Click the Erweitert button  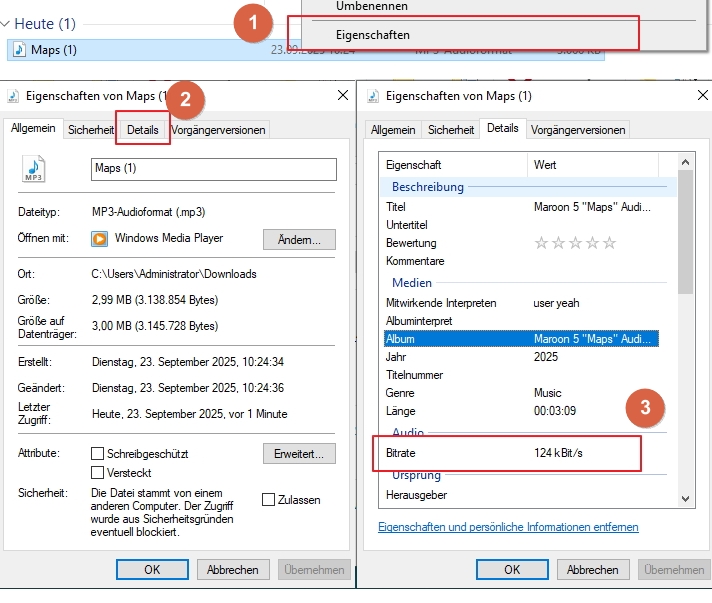click(x=299, y=454)
